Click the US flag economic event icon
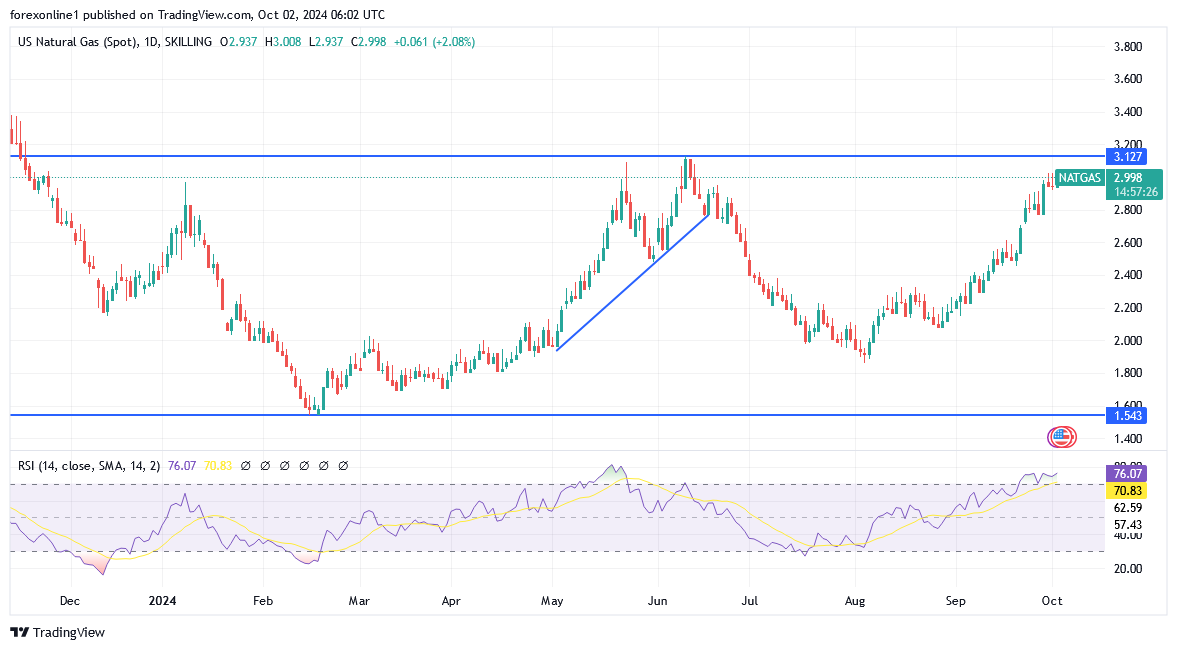Image resolution: width=1177 pixels, height=650 pixels. [x=1060, y=434]
